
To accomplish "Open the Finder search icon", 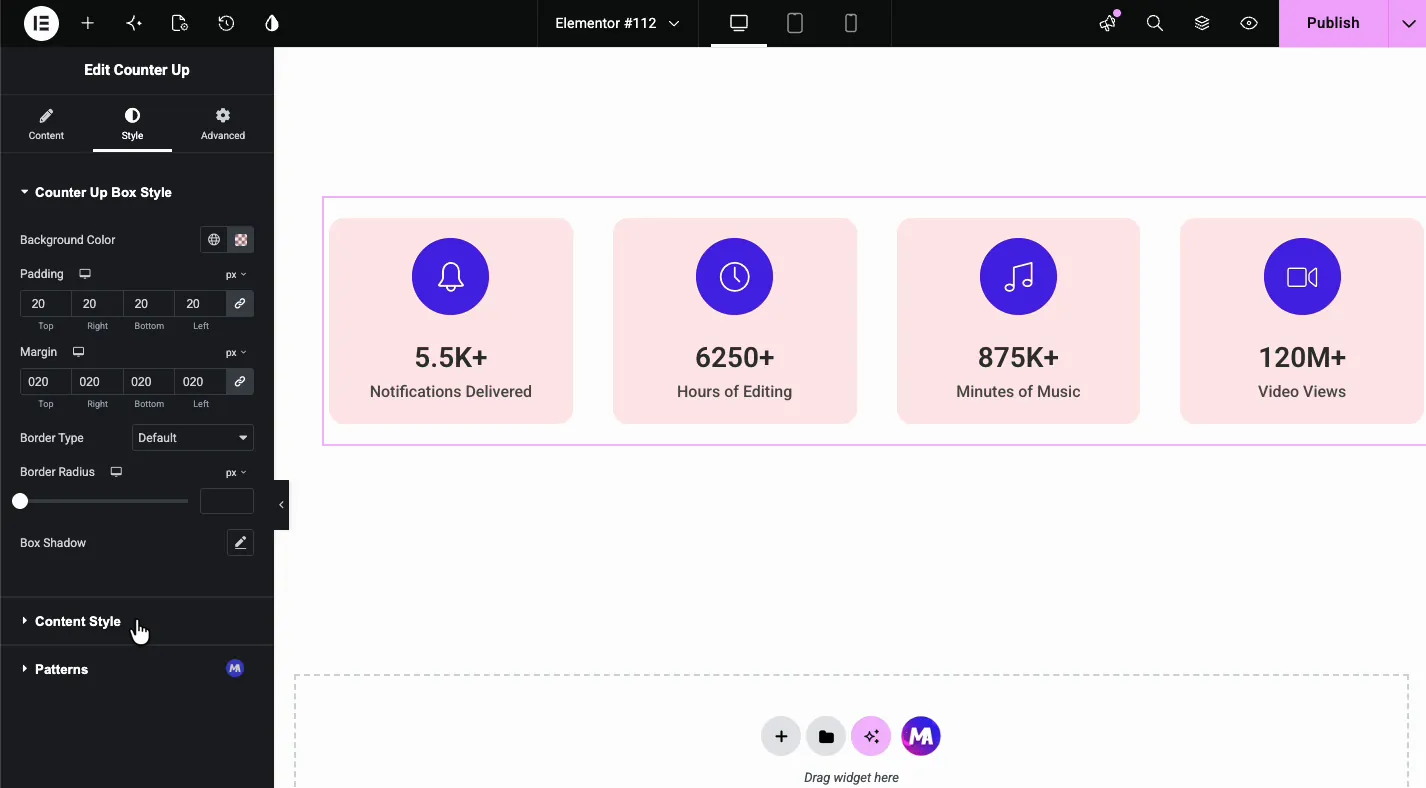I will (1155, 23).
